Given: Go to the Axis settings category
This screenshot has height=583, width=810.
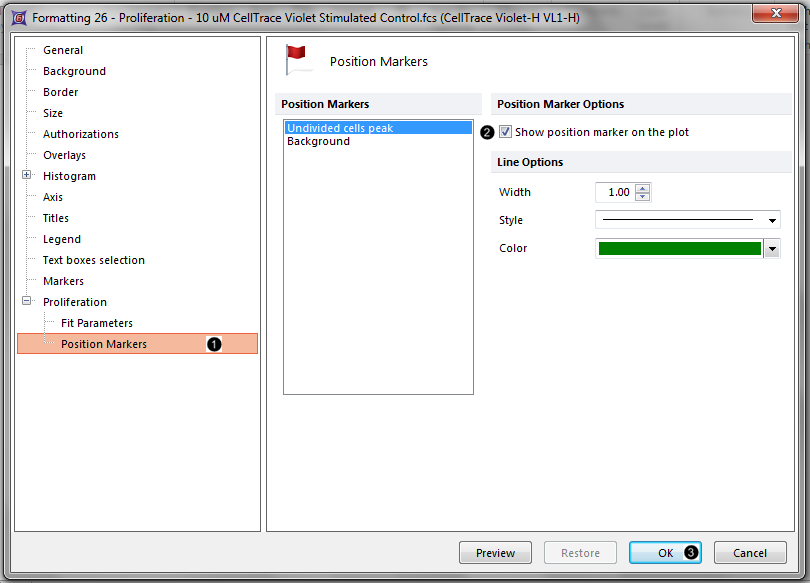Looking at the screenshot, I should point(53,197).
